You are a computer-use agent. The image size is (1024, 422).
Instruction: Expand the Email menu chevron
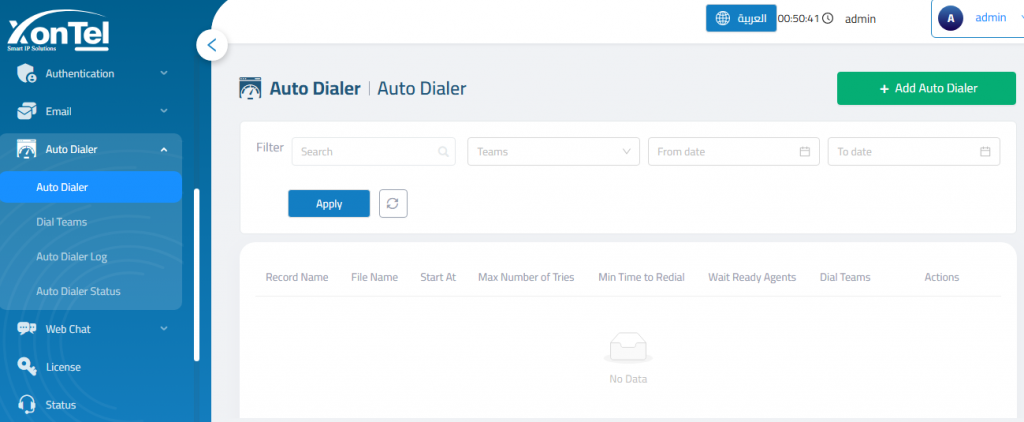[164, 112]
